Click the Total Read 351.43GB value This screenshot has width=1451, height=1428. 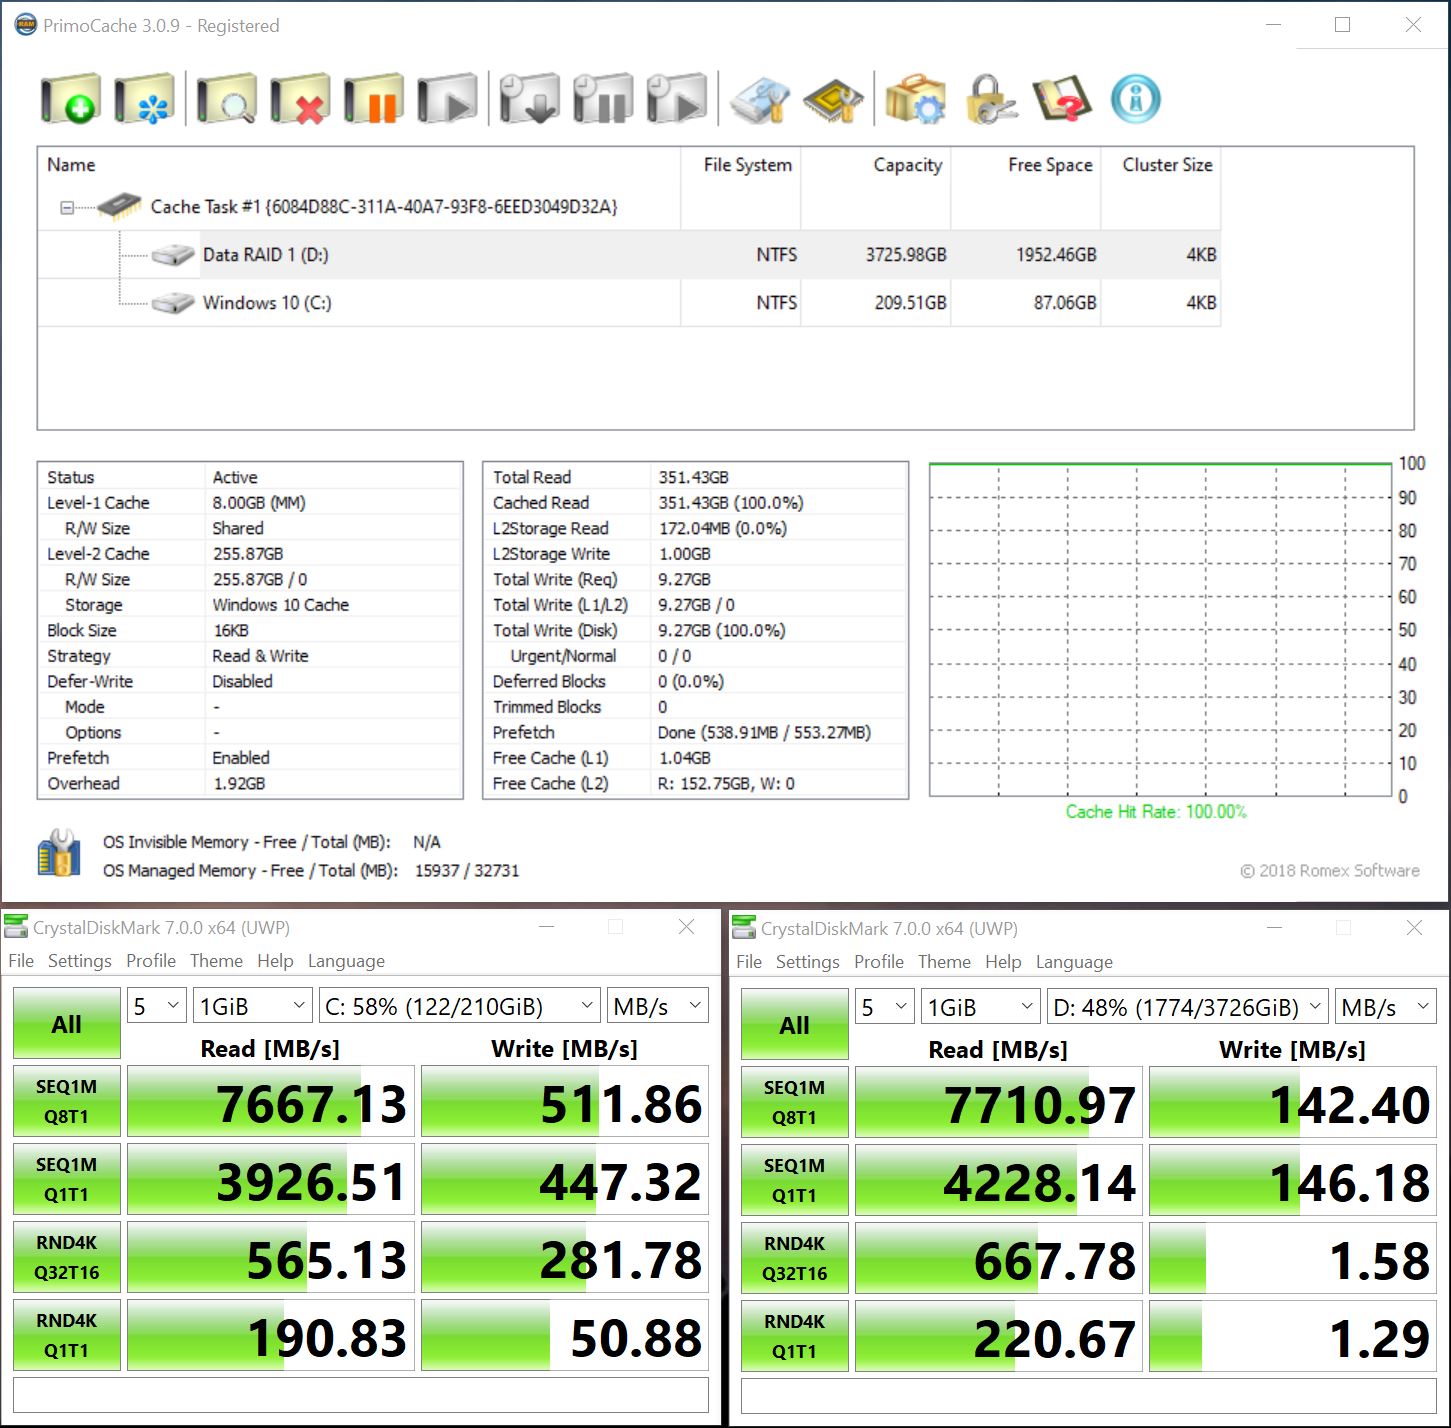[694, 477]
